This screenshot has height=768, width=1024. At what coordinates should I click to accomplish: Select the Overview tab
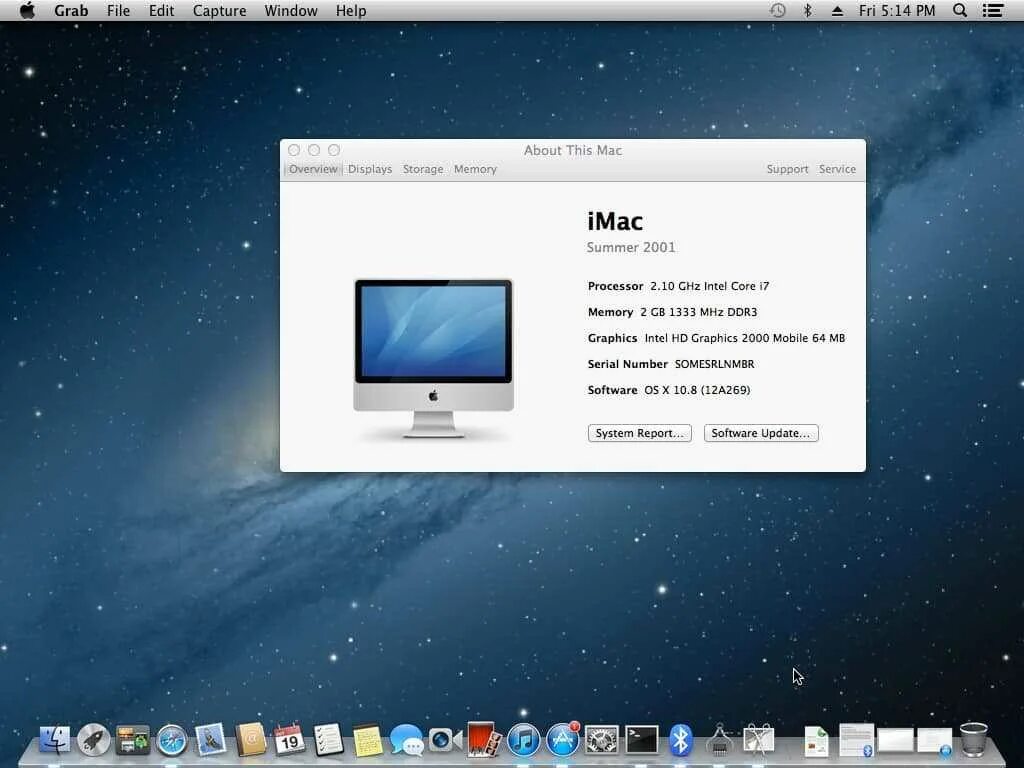click(313, 169)
